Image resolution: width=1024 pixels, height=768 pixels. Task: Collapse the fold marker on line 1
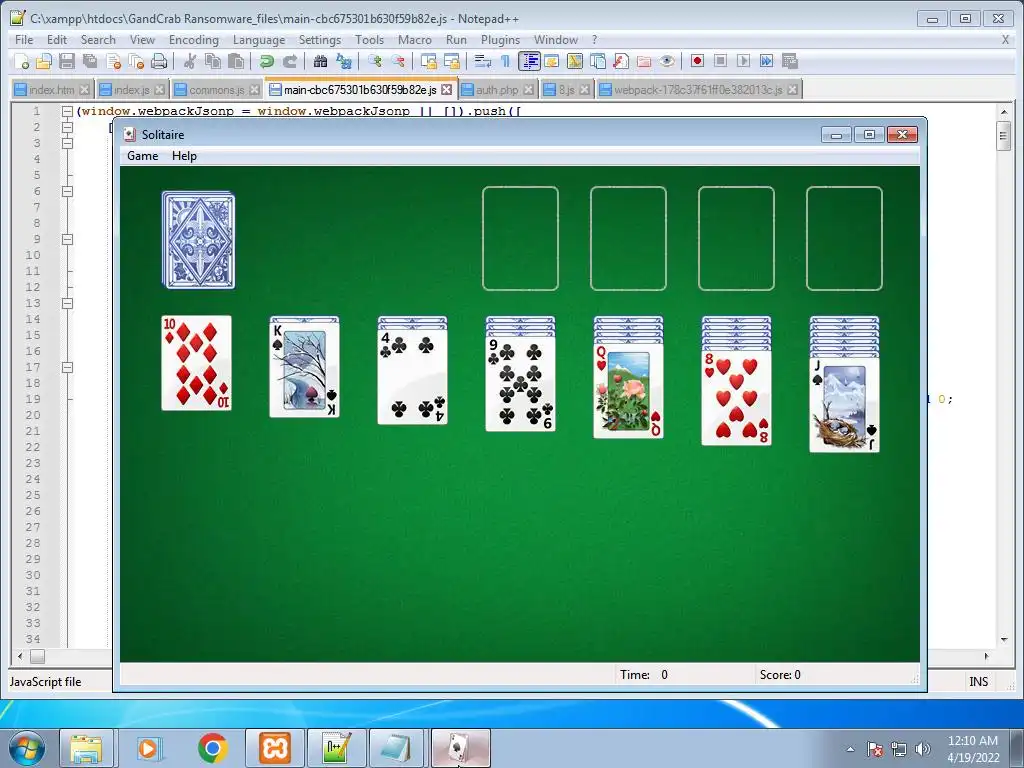pyautogui.click(x=67, y=112)
